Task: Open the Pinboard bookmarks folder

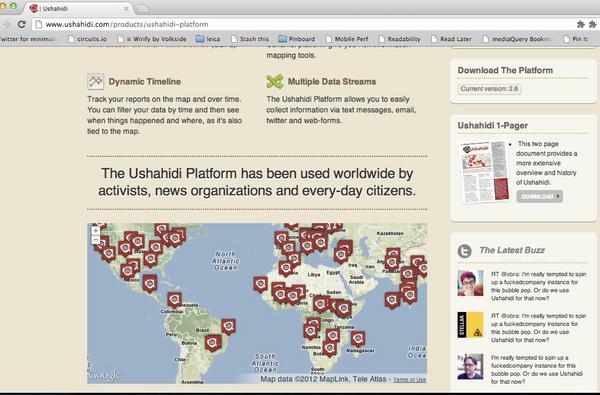Action: pos(297,39)
